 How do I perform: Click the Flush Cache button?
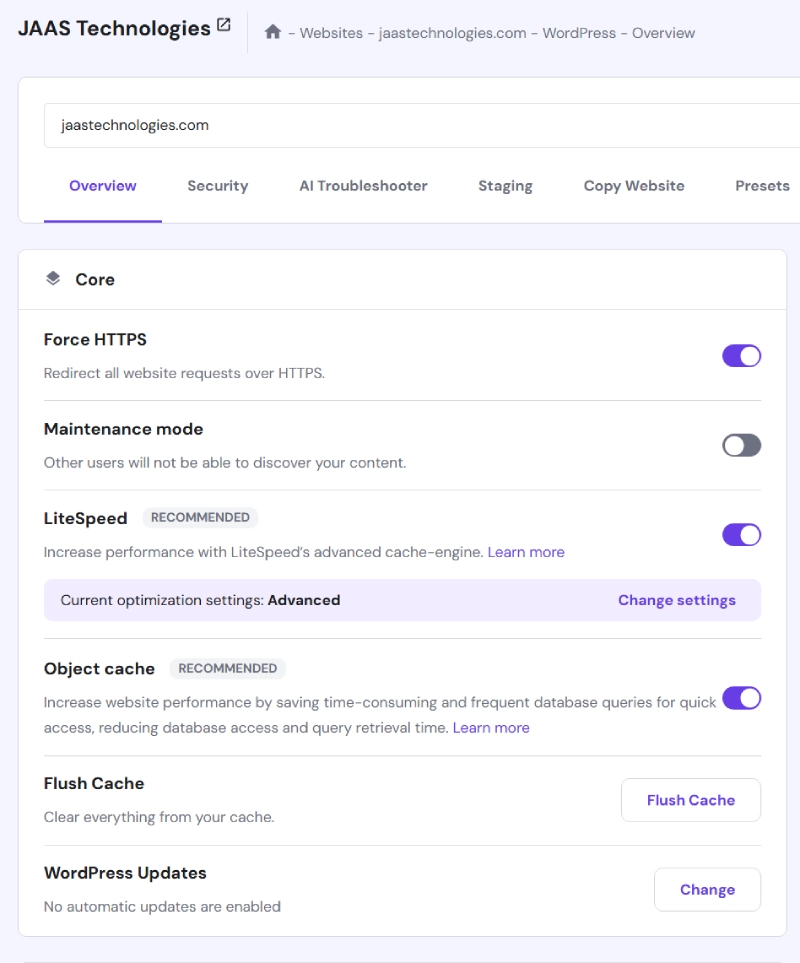(x=691, y=800)
